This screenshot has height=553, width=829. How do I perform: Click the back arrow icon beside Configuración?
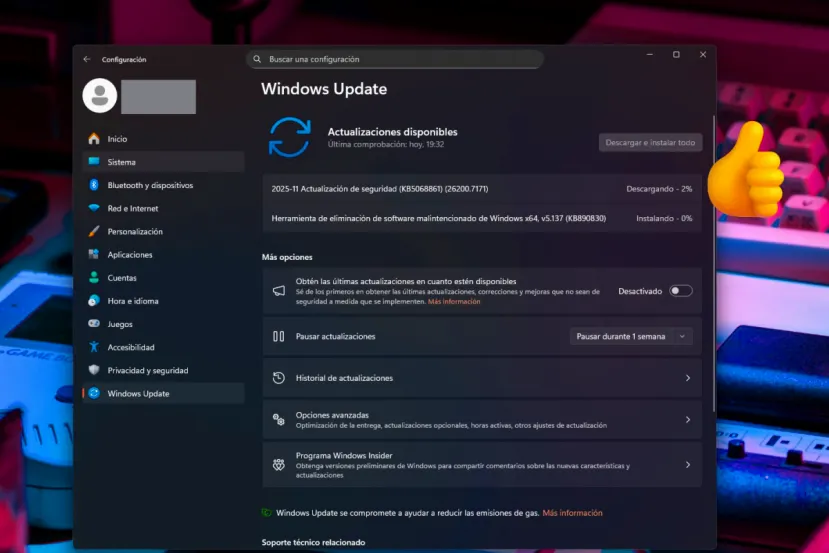(87, 59)
